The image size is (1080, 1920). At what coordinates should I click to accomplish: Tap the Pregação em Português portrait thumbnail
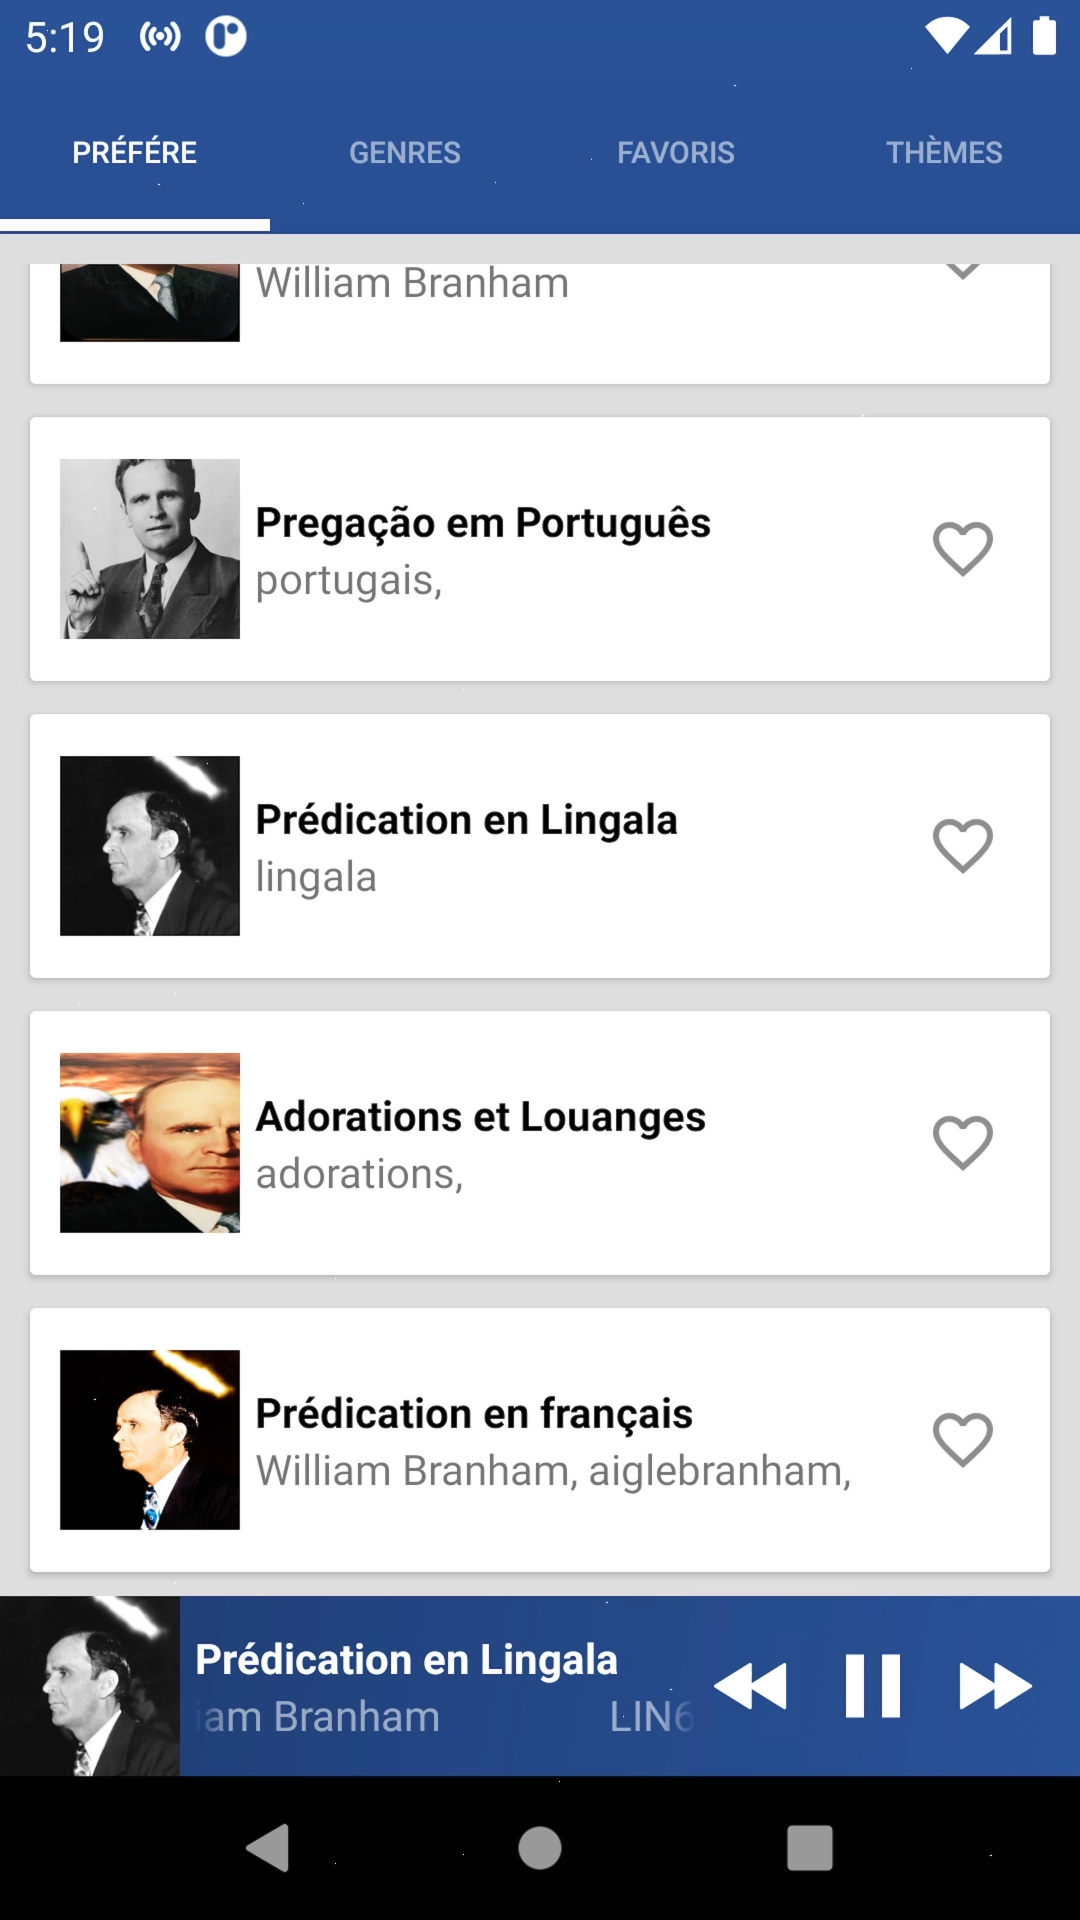tap(150, 549)
